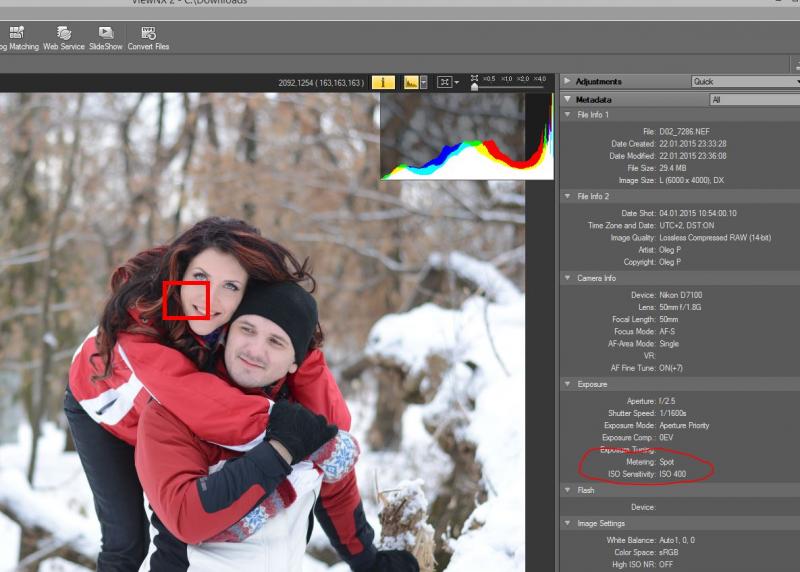Click Focus Mode value AF-S

click(x=667, y=332)
